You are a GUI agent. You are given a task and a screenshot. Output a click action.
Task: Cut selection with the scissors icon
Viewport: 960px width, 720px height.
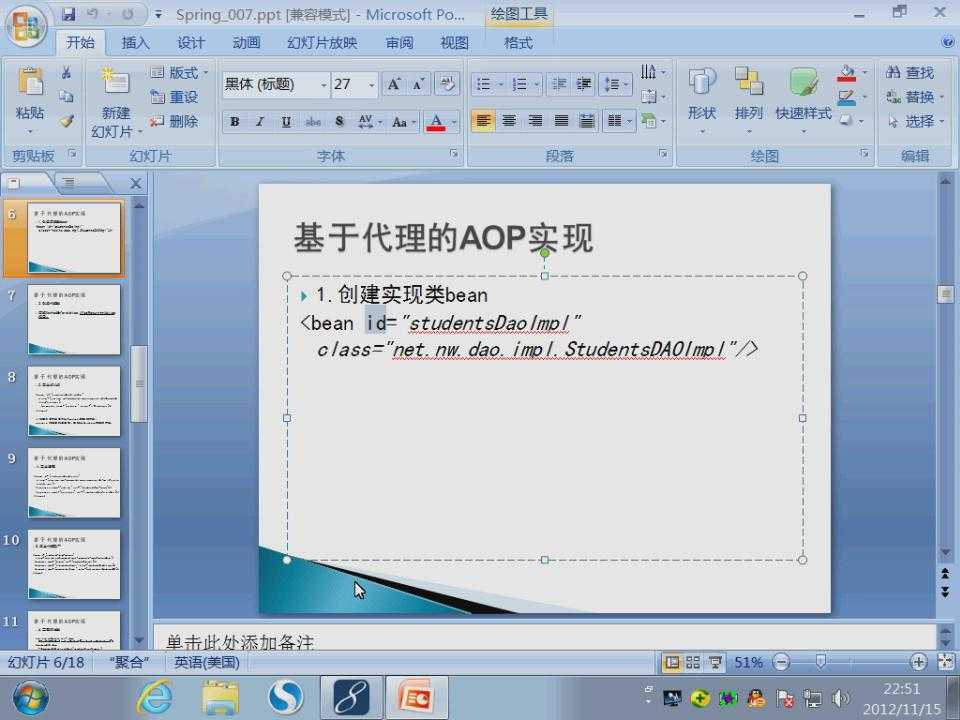[66, 73]
